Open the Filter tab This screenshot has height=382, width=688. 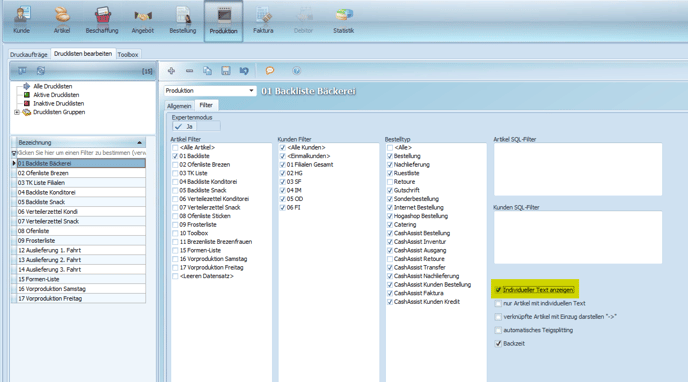coord(206,105)
